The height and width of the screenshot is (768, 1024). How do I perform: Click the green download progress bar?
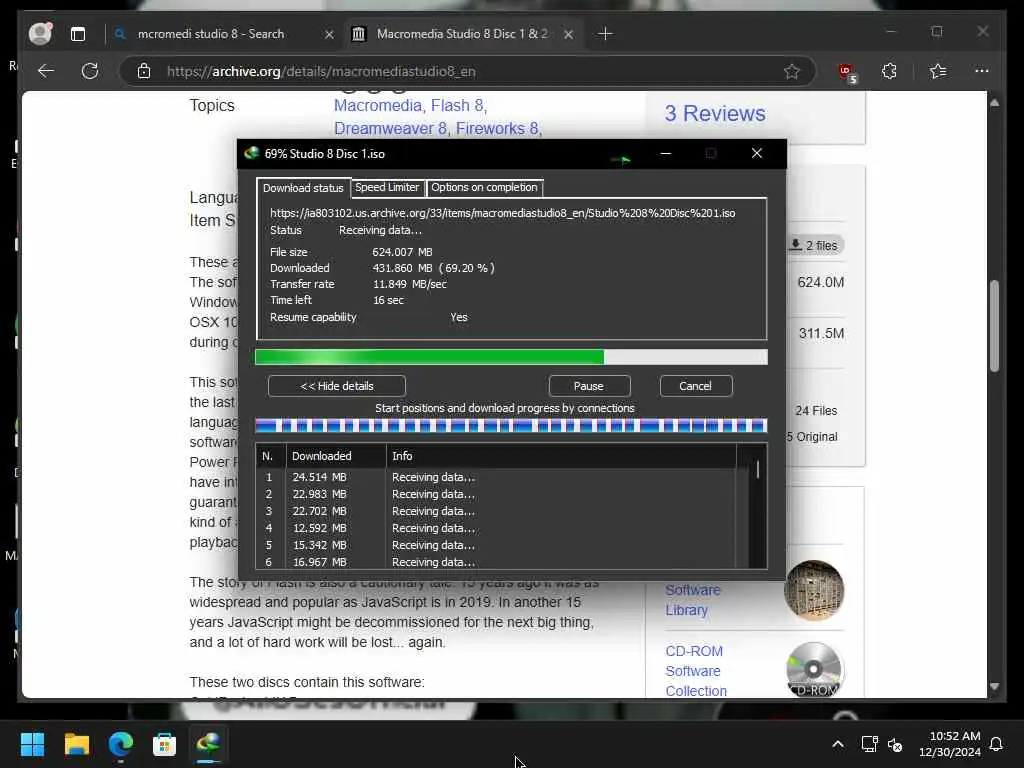(511, 357)
